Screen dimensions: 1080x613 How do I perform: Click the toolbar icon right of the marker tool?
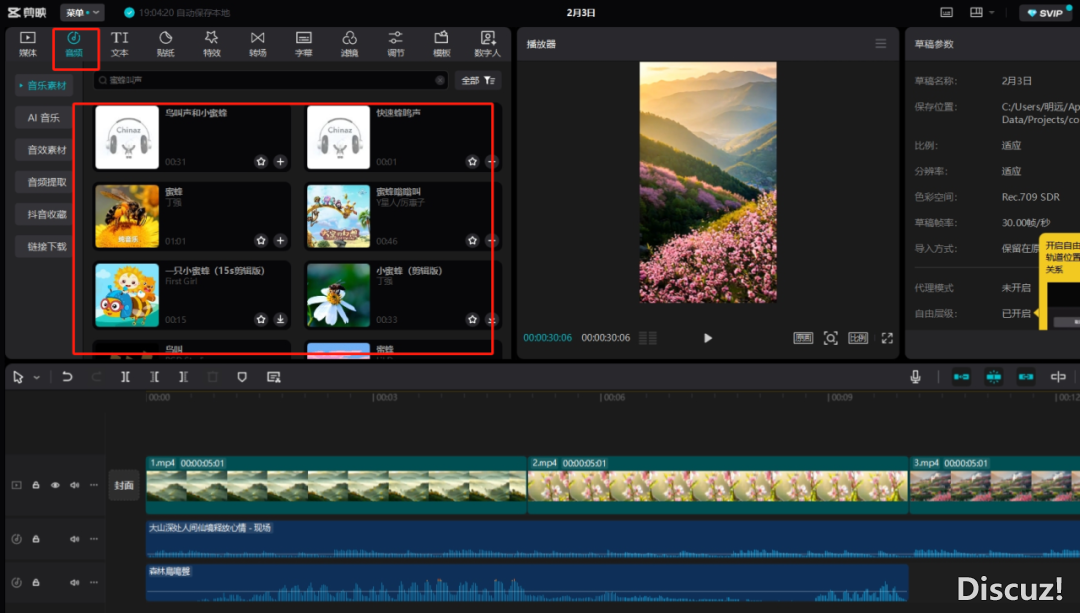[273, 377]
